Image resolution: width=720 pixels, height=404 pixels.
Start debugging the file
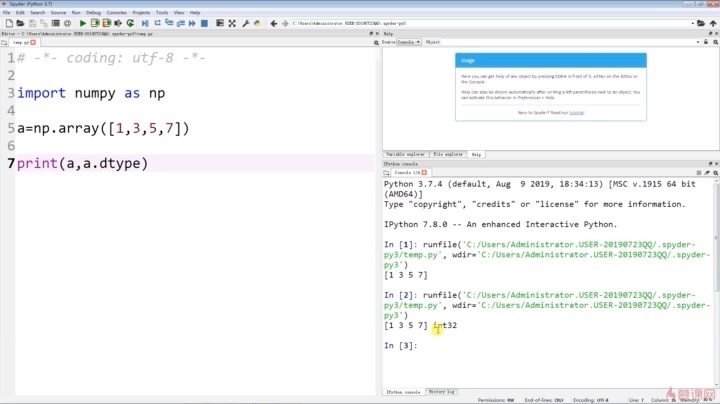145,23
